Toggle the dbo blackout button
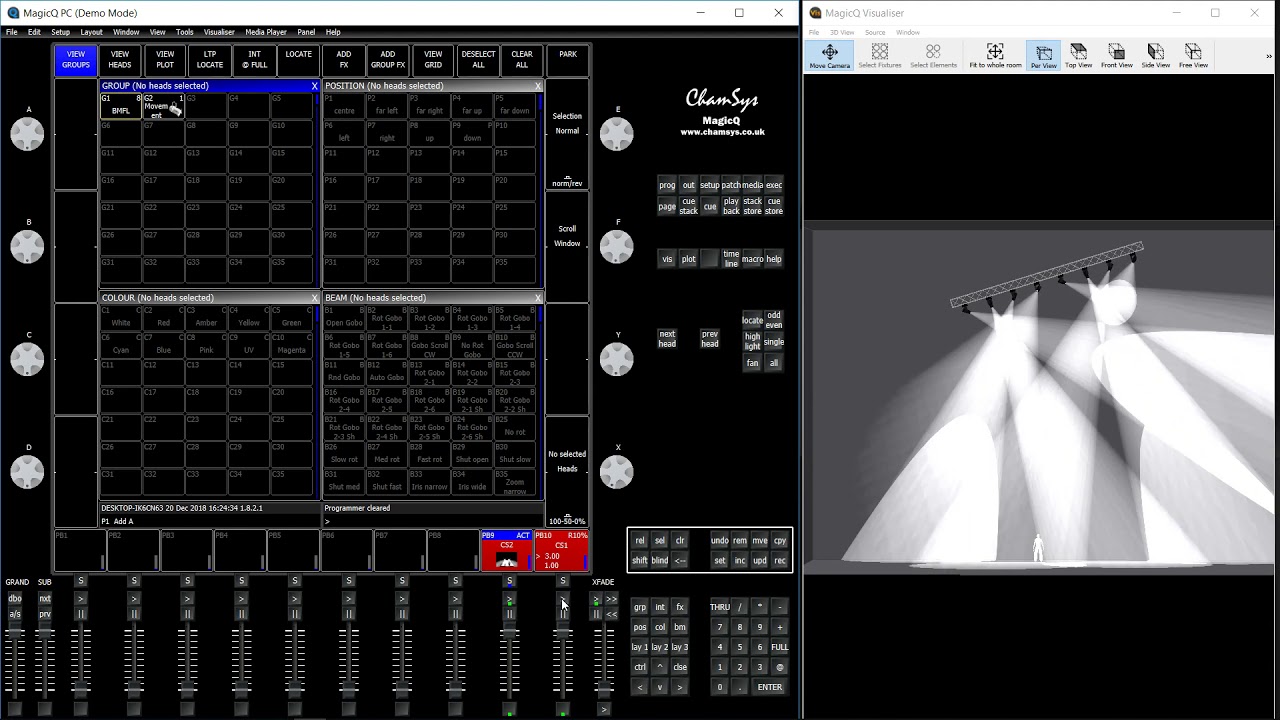This screenshot has width=1280, height=720. (x=15, y=599)
